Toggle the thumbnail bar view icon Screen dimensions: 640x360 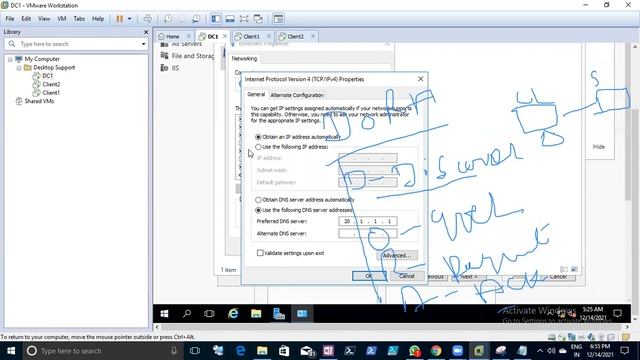pos(230,19)
